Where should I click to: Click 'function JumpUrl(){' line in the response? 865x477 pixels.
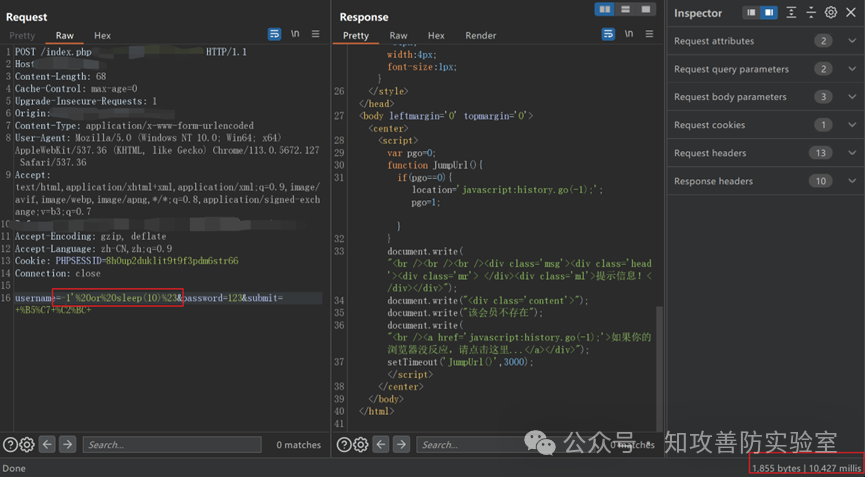coord(435,165)
